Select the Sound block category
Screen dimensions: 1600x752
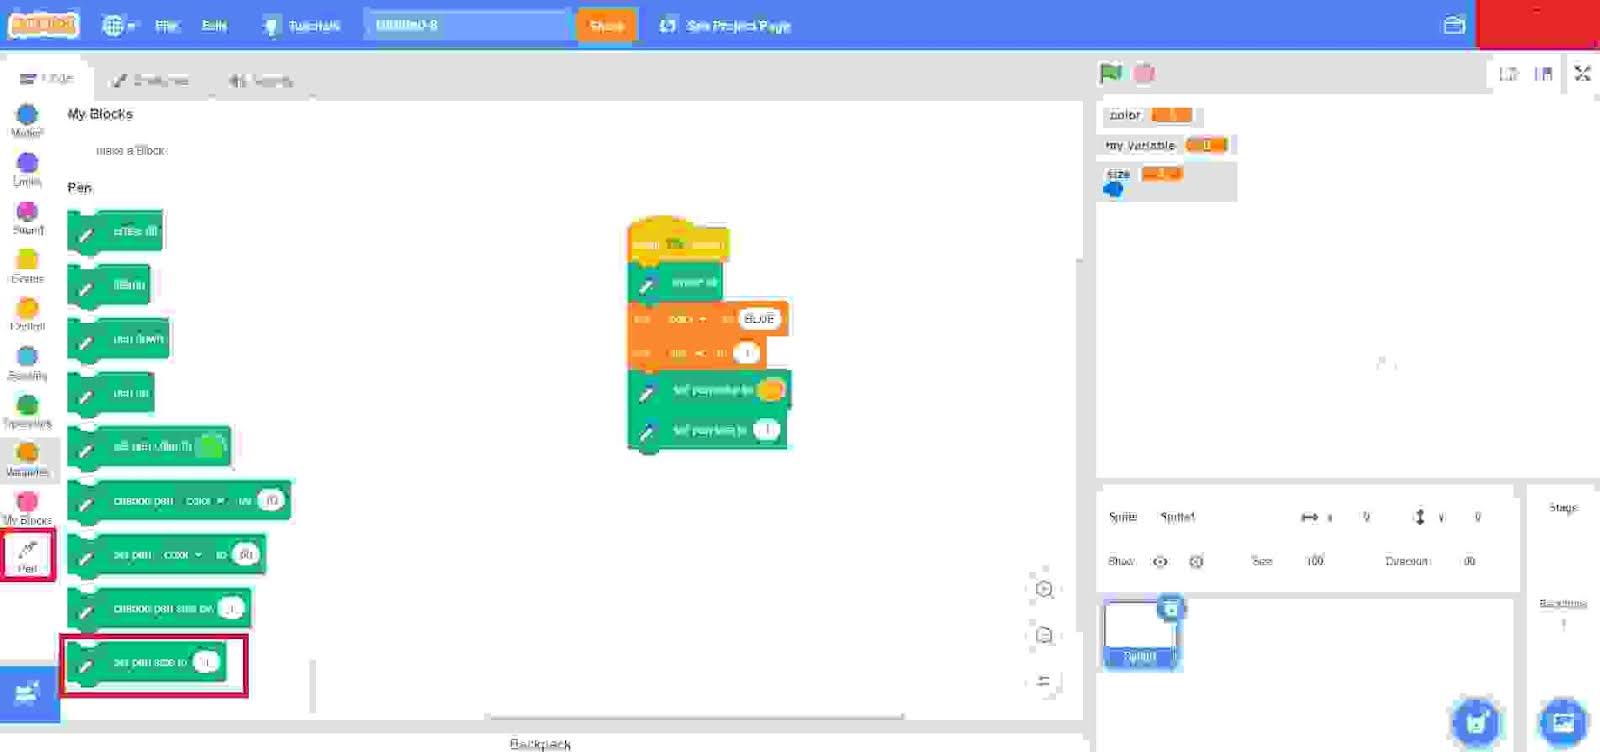(27, 218)
